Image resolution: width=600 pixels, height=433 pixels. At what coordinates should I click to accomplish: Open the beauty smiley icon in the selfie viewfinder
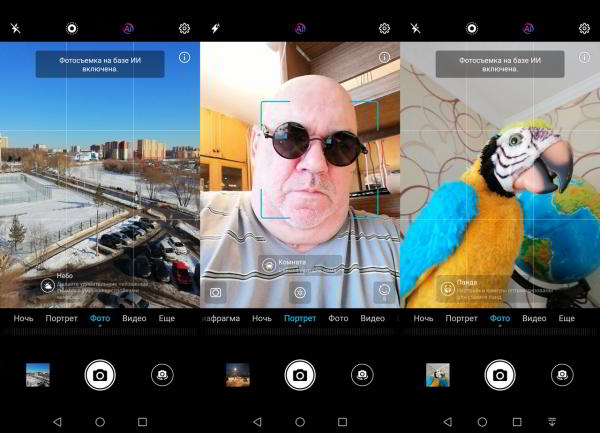(x=382, y=291)
